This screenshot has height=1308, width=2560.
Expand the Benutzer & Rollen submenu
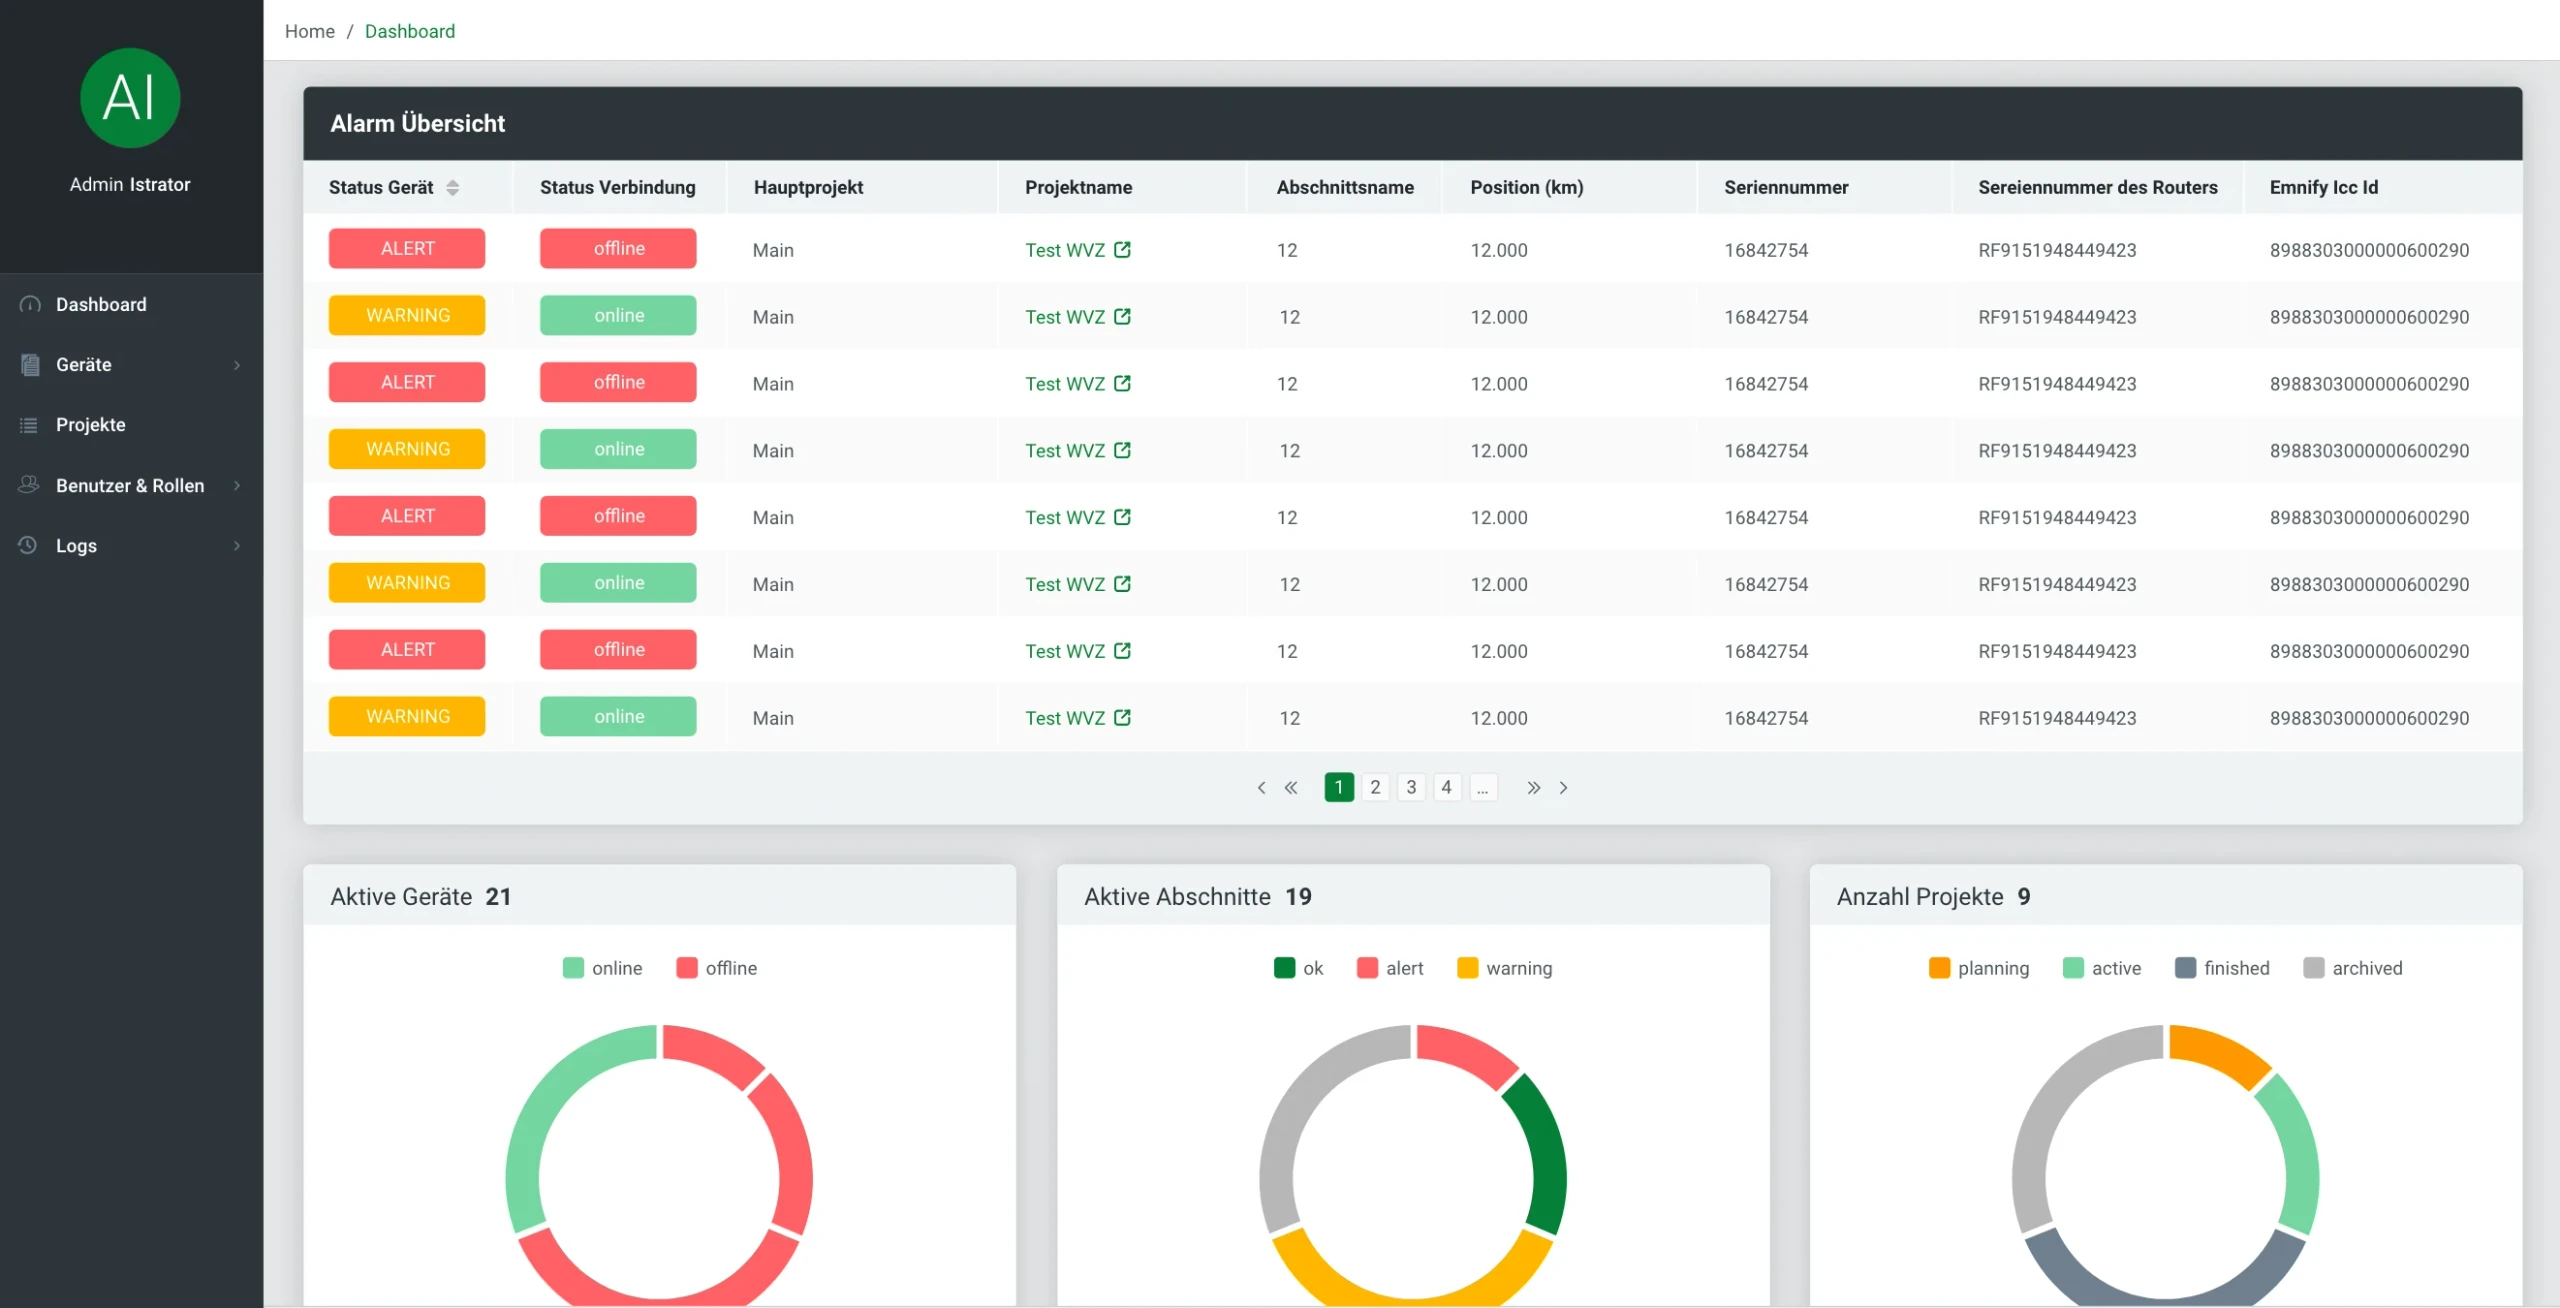(x=237, y=485)
